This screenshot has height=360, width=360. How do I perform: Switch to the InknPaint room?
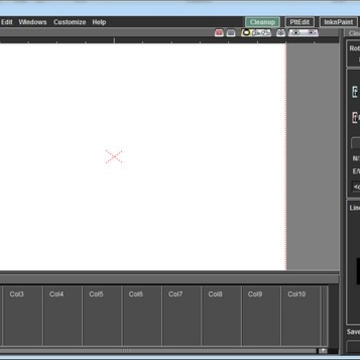(x=338, y=22)
